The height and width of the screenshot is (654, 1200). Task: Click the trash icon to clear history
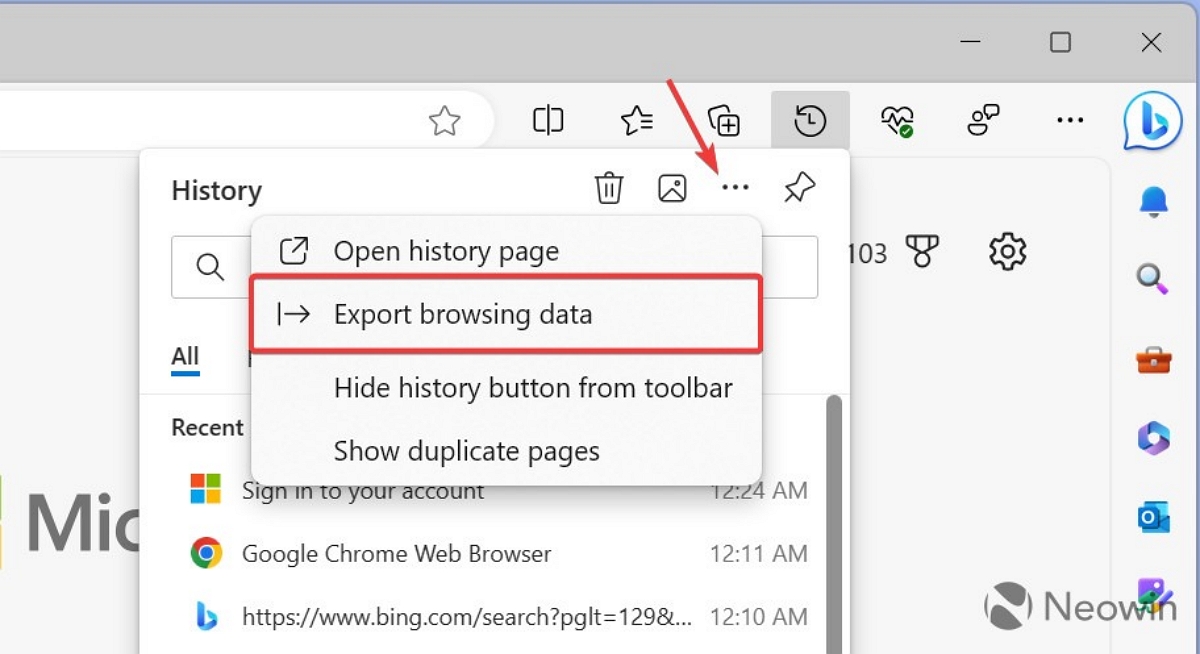click(609, 188)
